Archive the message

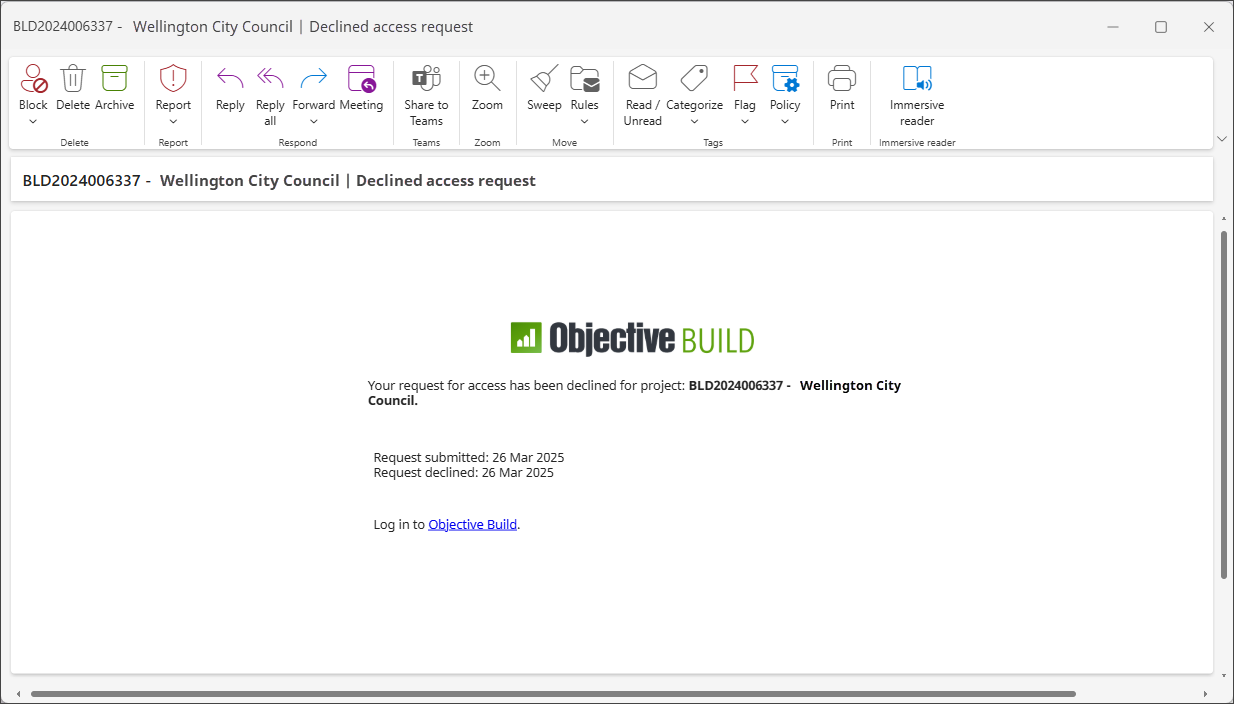click(x=115, y=87)
